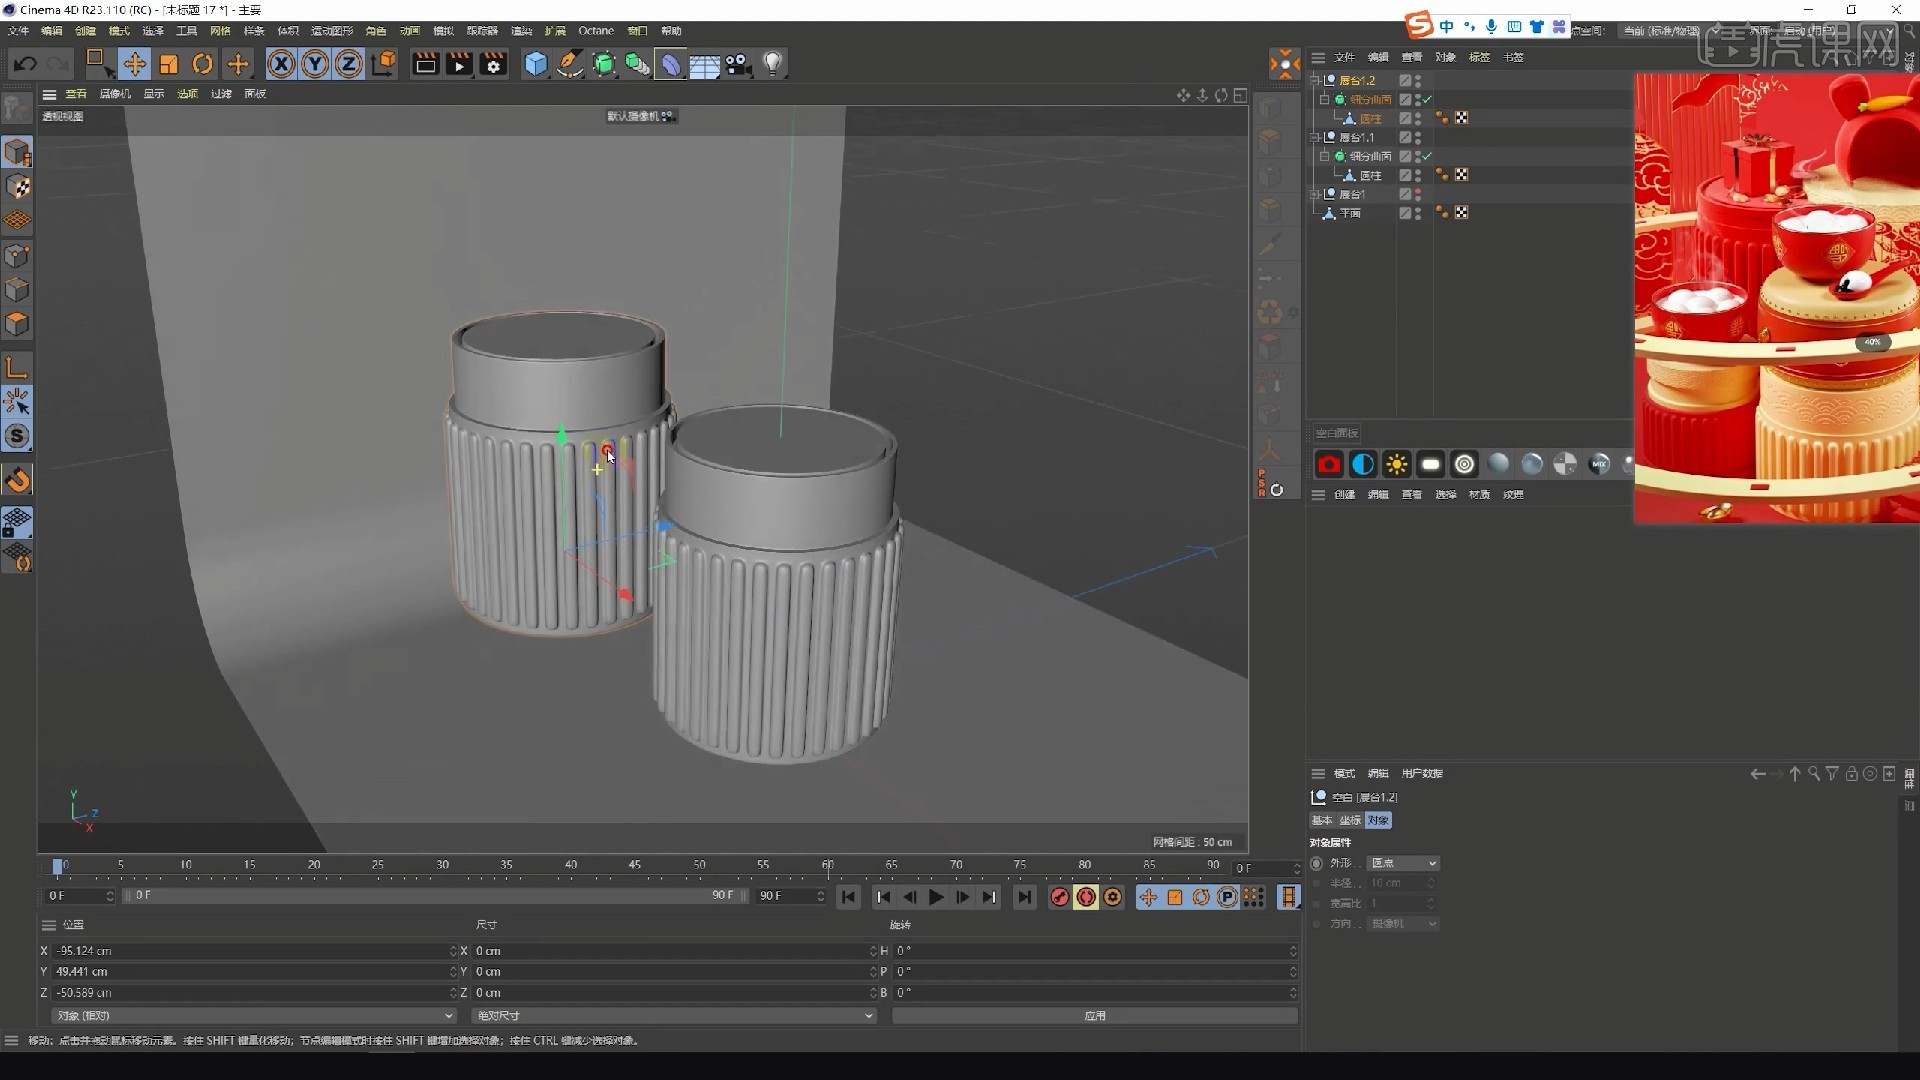This screenshot has height=1080, width=1920.
Task: Select the Move tool in top toolbar
Action: (134, 64)
